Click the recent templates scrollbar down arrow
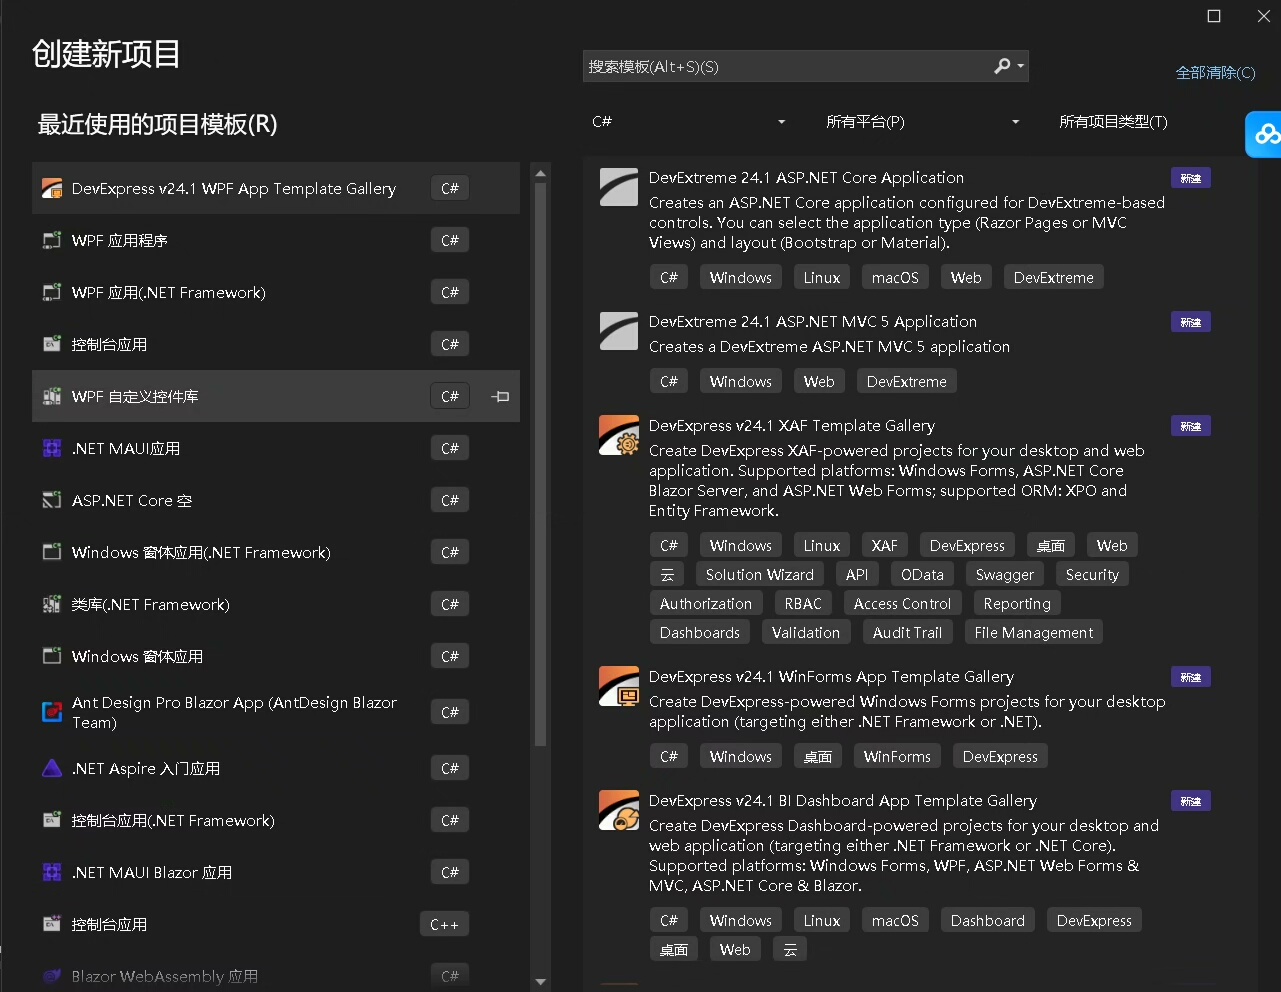Image resolution: width=1281 pixels, height=992 pixels. click(541, 982)
